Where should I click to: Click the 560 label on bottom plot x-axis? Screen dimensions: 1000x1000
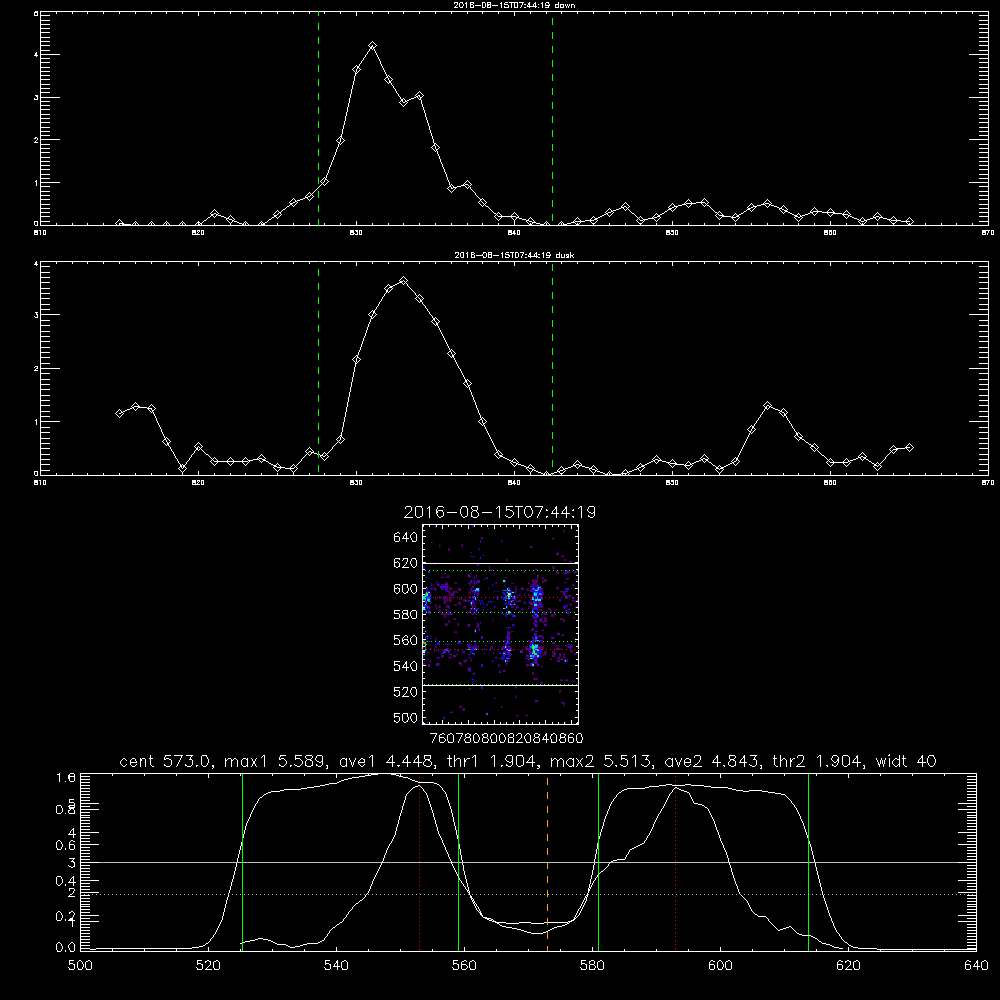tap(464, 966)
